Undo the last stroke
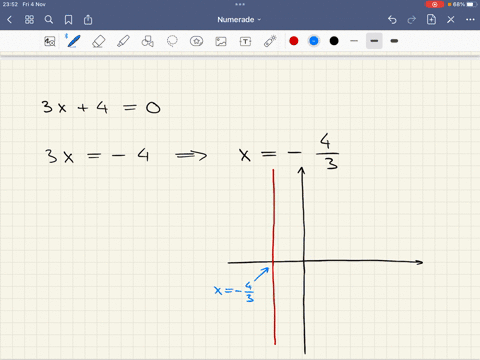Viewport: 480px width, 360px height. 392,20
